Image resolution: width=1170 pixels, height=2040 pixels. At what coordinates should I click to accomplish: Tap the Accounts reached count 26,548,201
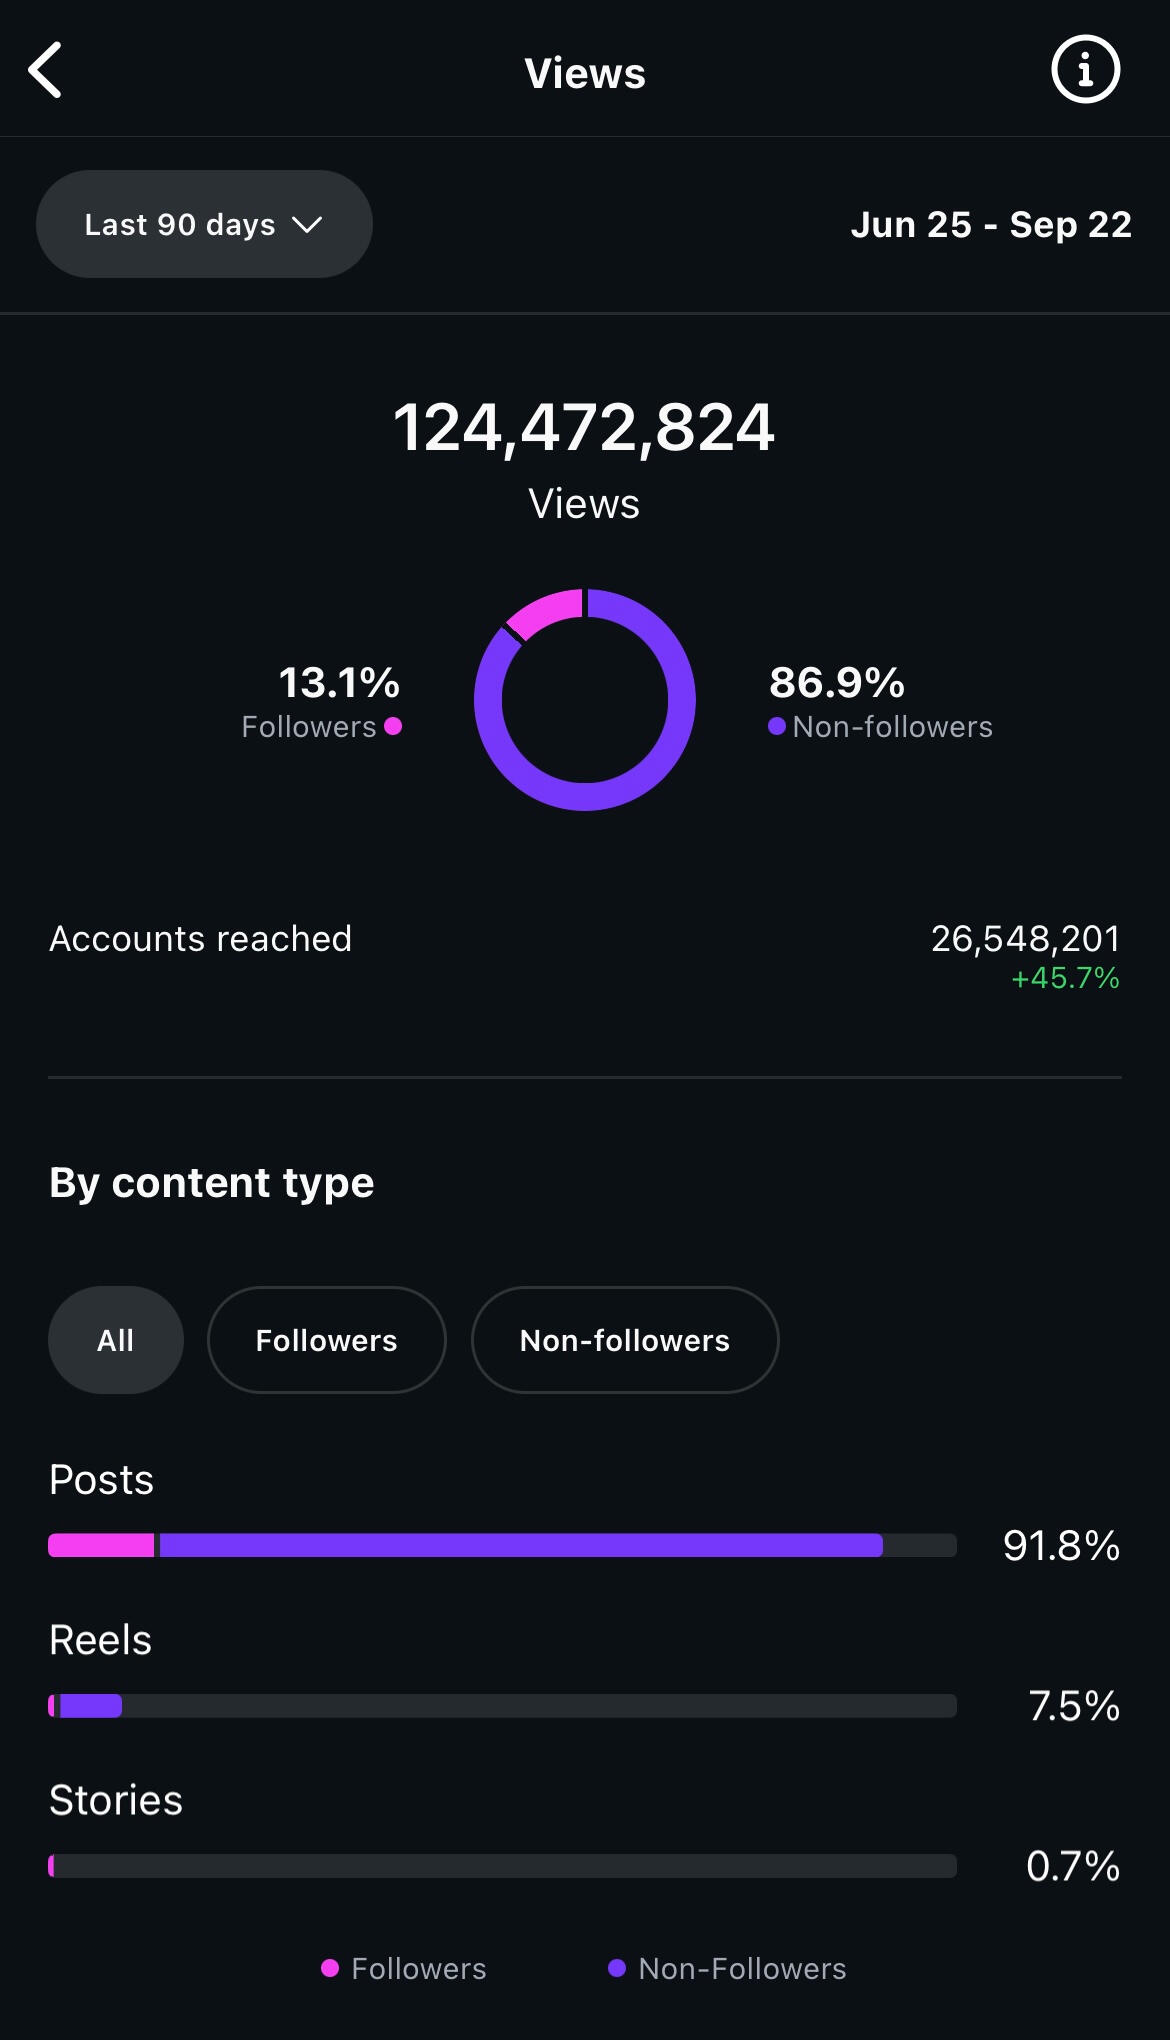[1025, 939]
